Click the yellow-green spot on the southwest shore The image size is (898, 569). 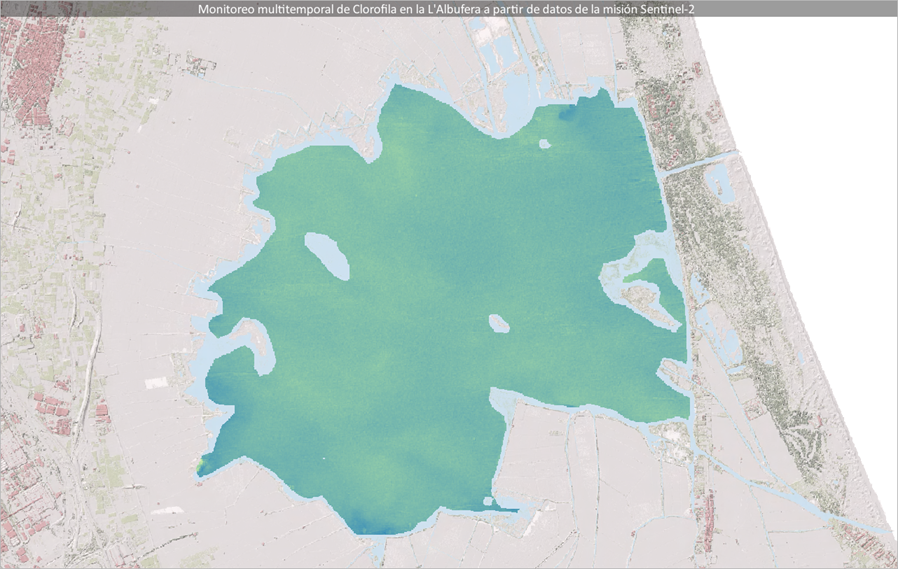coord(203,462)
